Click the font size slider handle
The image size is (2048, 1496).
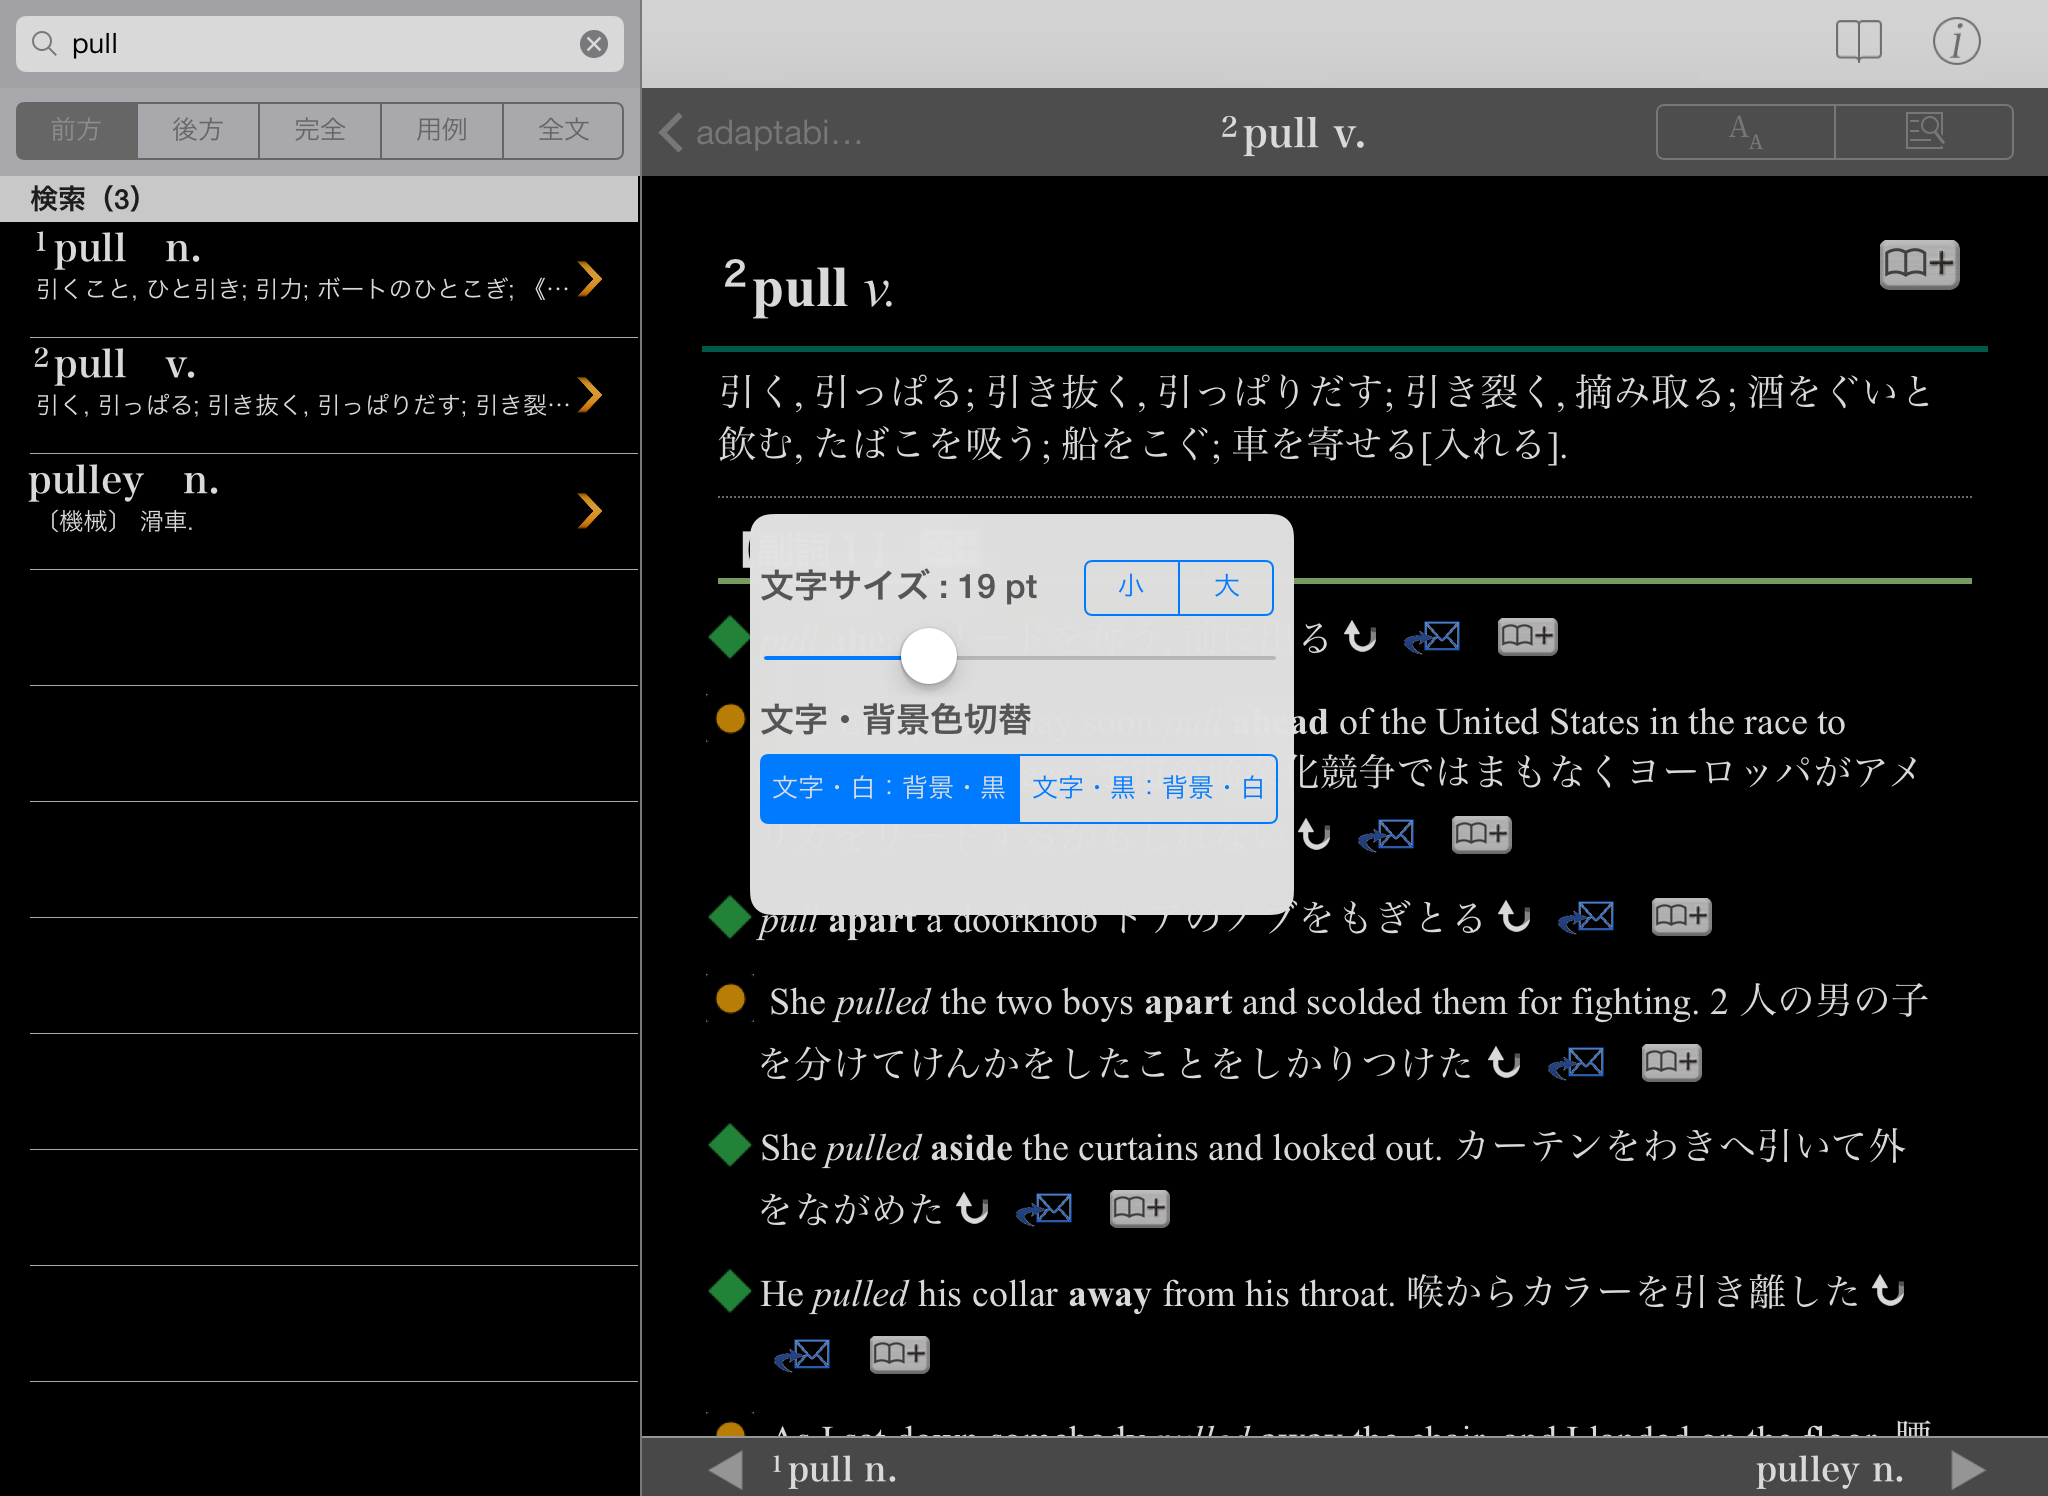tap(928, 656)
